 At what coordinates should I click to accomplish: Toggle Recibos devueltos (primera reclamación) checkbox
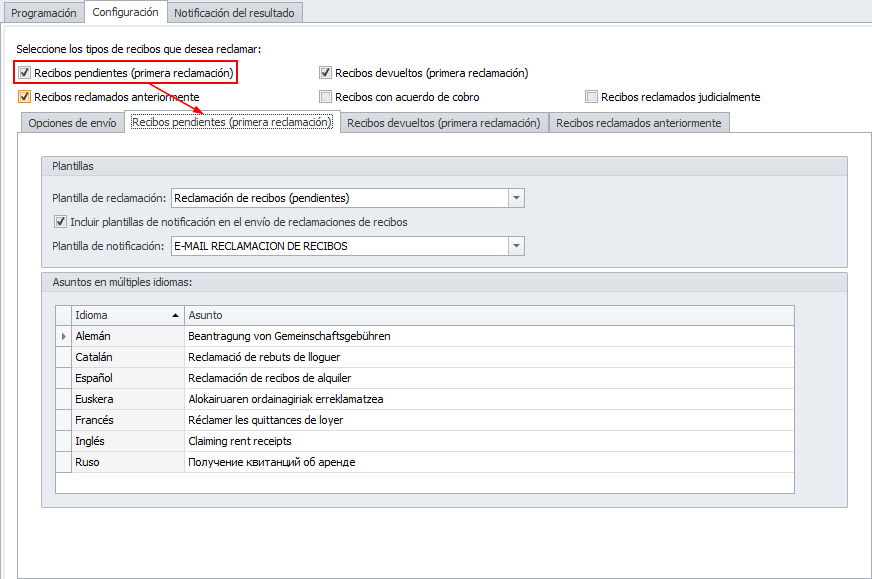(x=325, y=72)
